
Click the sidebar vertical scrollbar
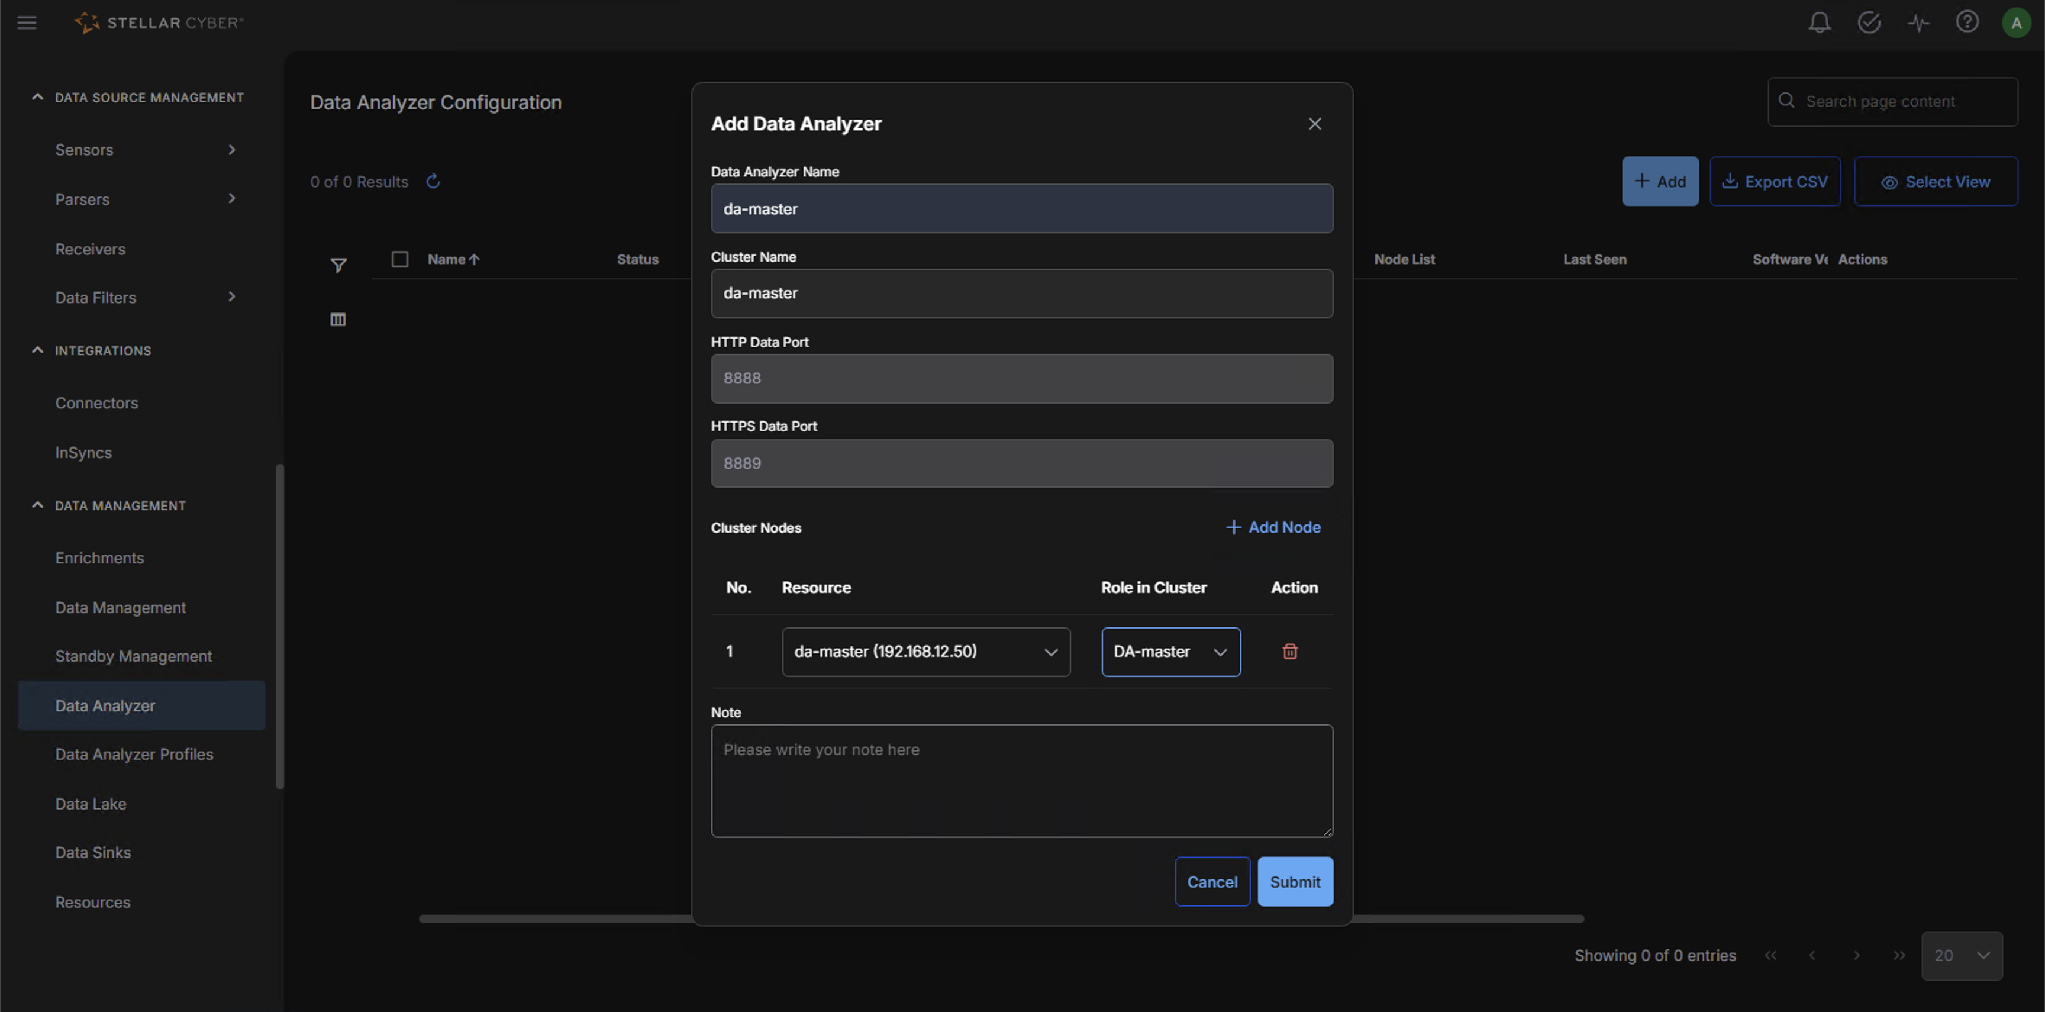280,626
